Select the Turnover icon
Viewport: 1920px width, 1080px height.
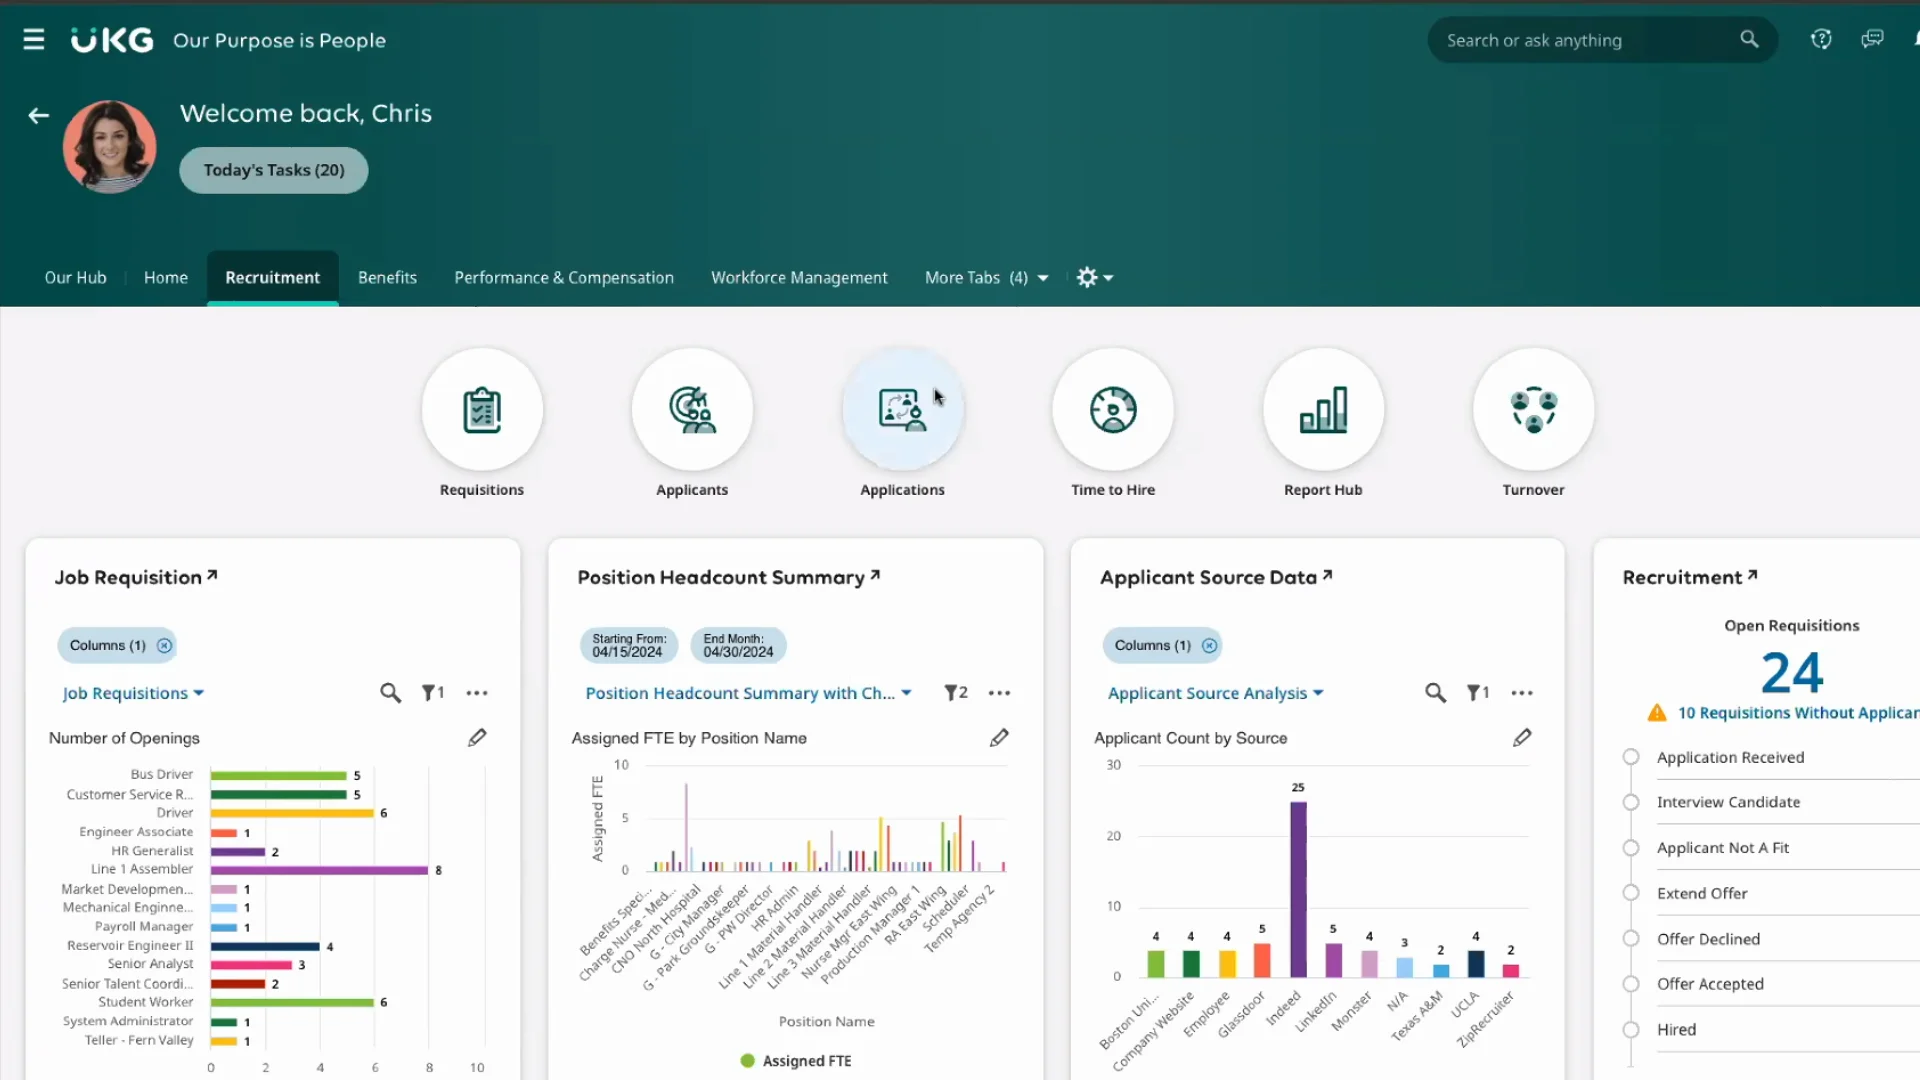(1532, 409)
